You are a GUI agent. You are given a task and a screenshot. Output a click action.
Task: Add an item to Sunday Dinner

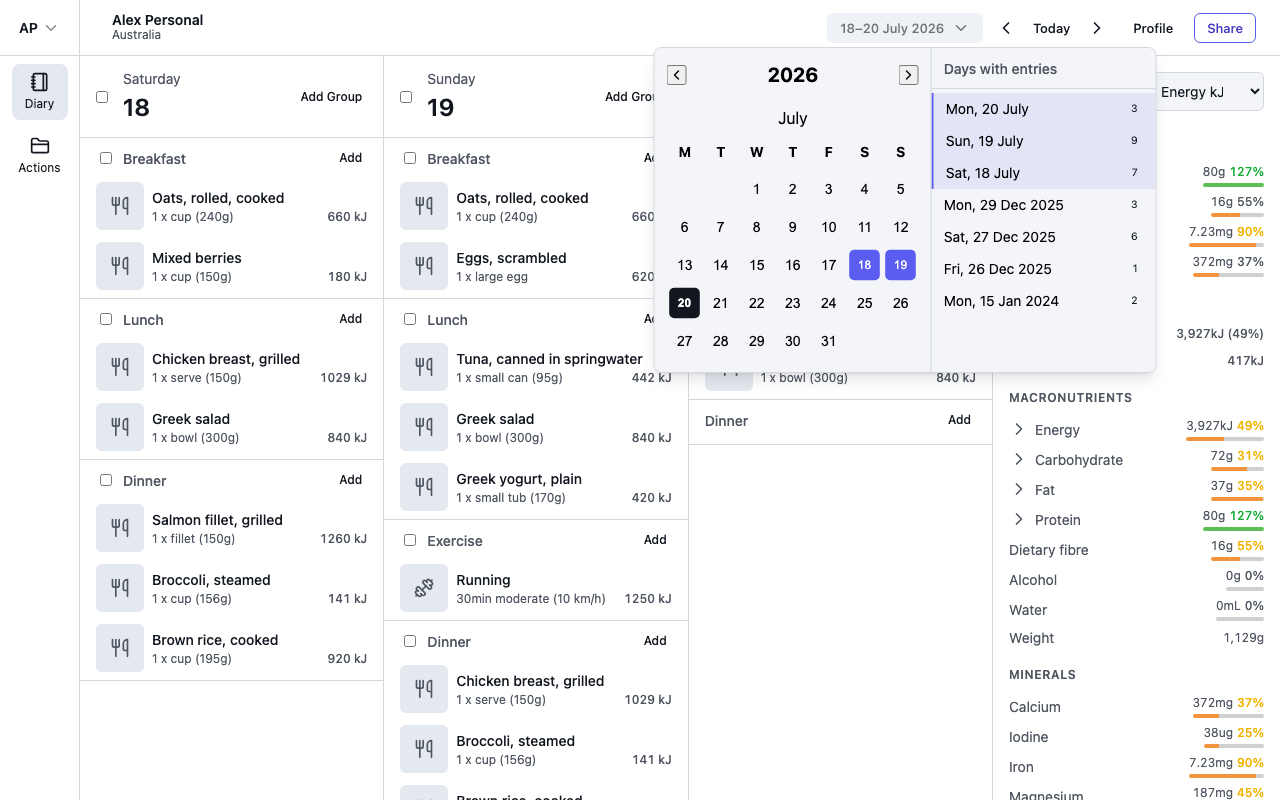tap(655, 641)
